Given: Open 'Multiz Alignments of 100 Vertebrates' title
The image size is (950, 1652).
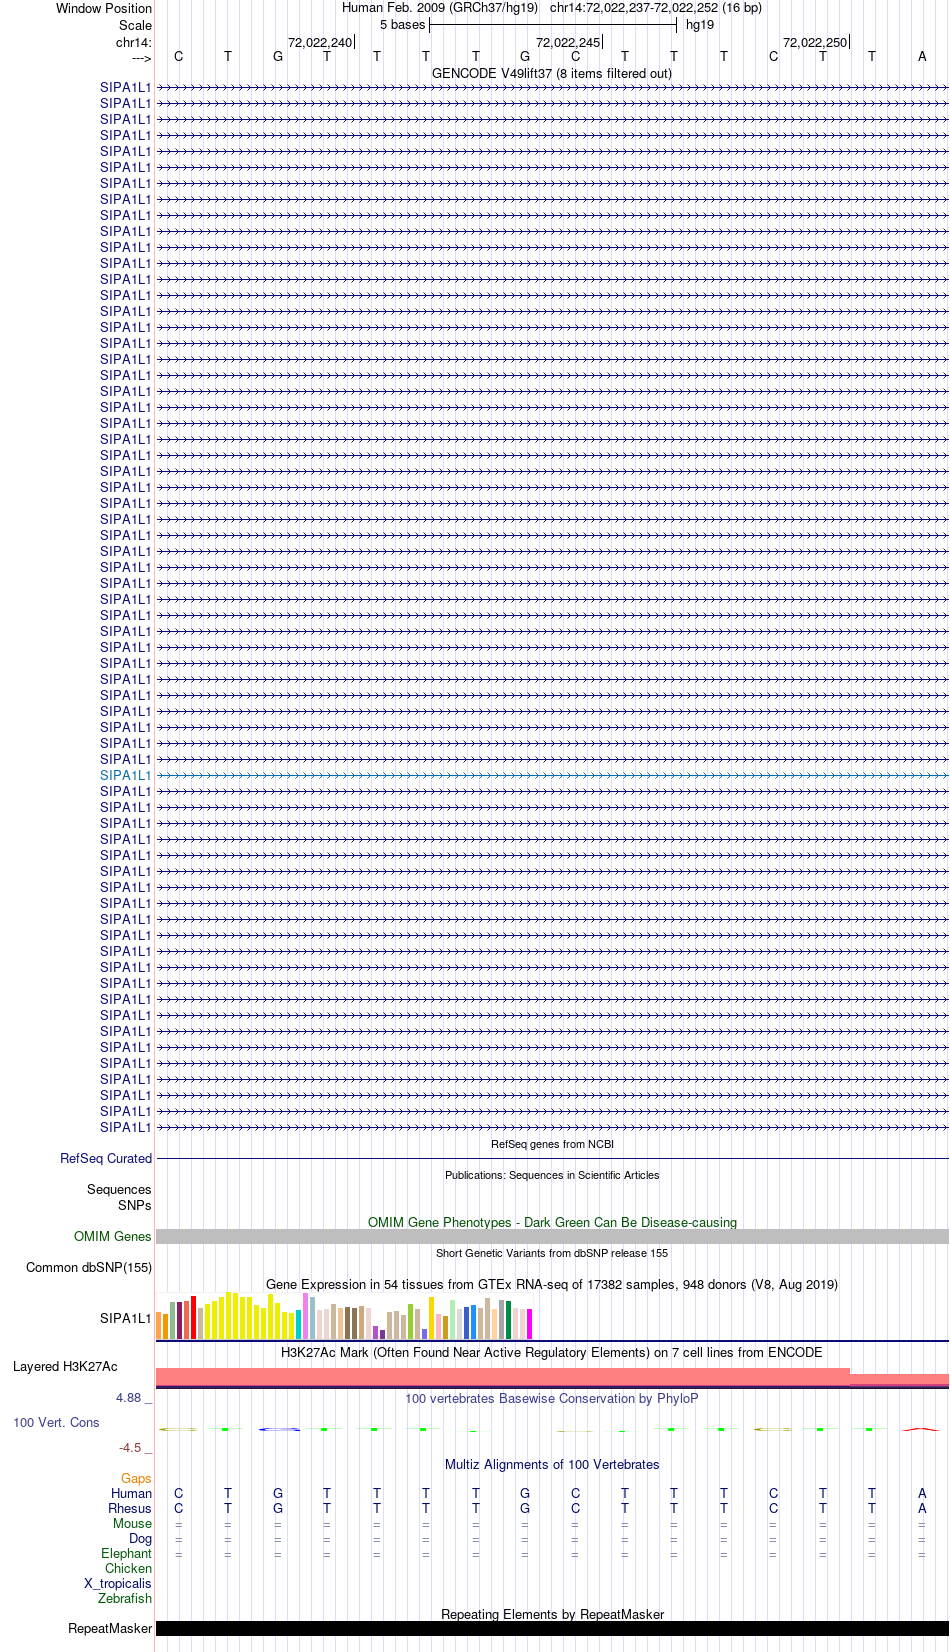Looking at the screenshot, I should click(552, 1465).
